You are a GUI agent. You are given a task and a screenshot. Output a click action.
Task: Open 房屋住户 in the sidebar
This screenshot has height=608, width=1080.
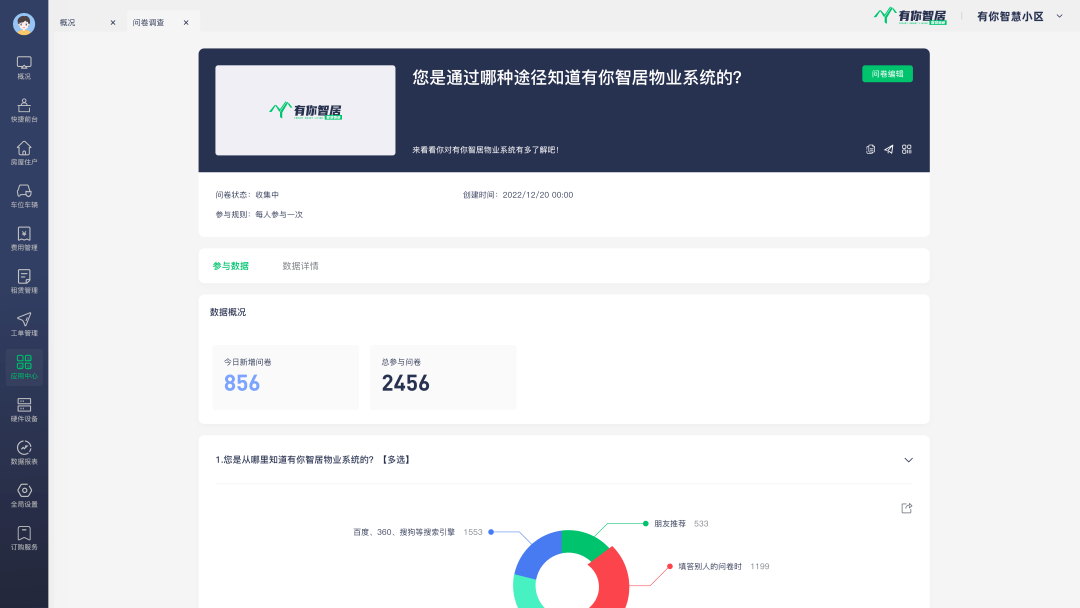pyautogui.click(x=24, y=154)
